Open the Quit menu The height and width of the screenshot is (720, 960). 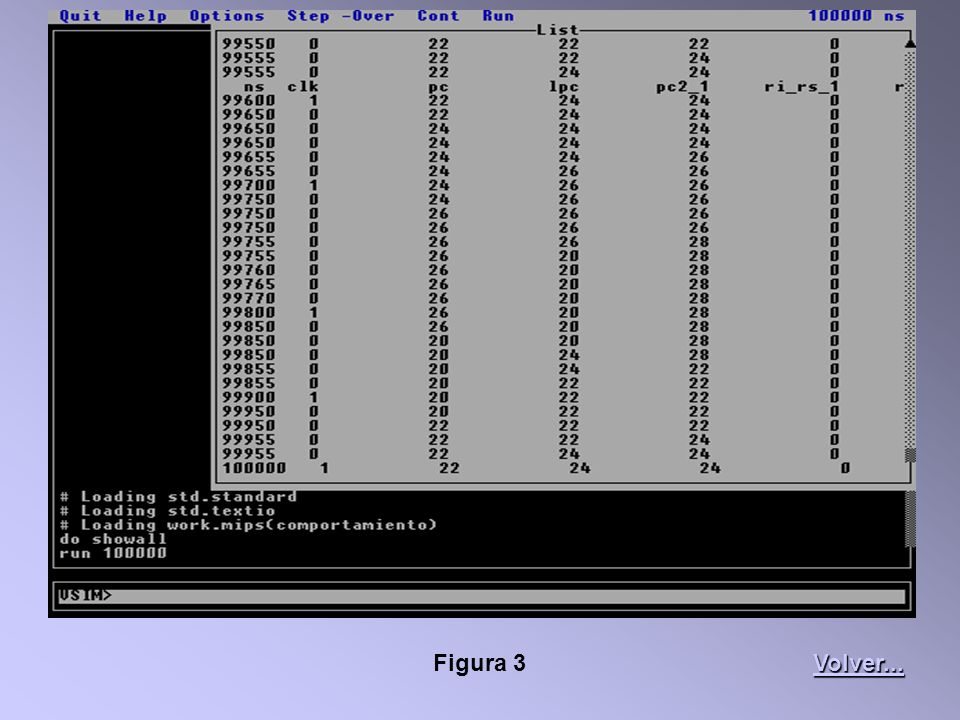point(80,16)
